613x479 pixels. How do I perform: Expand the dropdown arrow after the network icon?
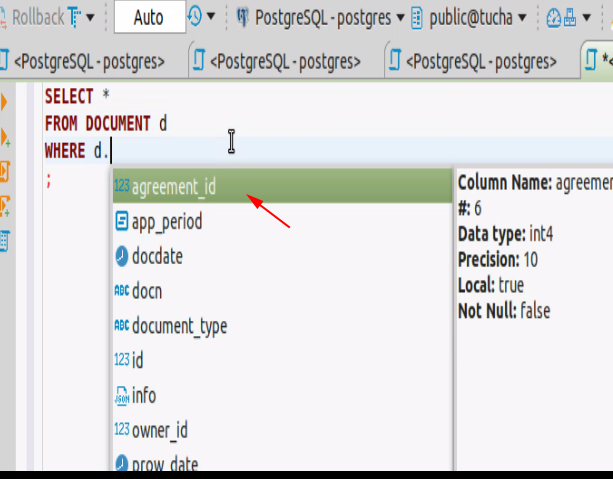[x=586, y=18]
